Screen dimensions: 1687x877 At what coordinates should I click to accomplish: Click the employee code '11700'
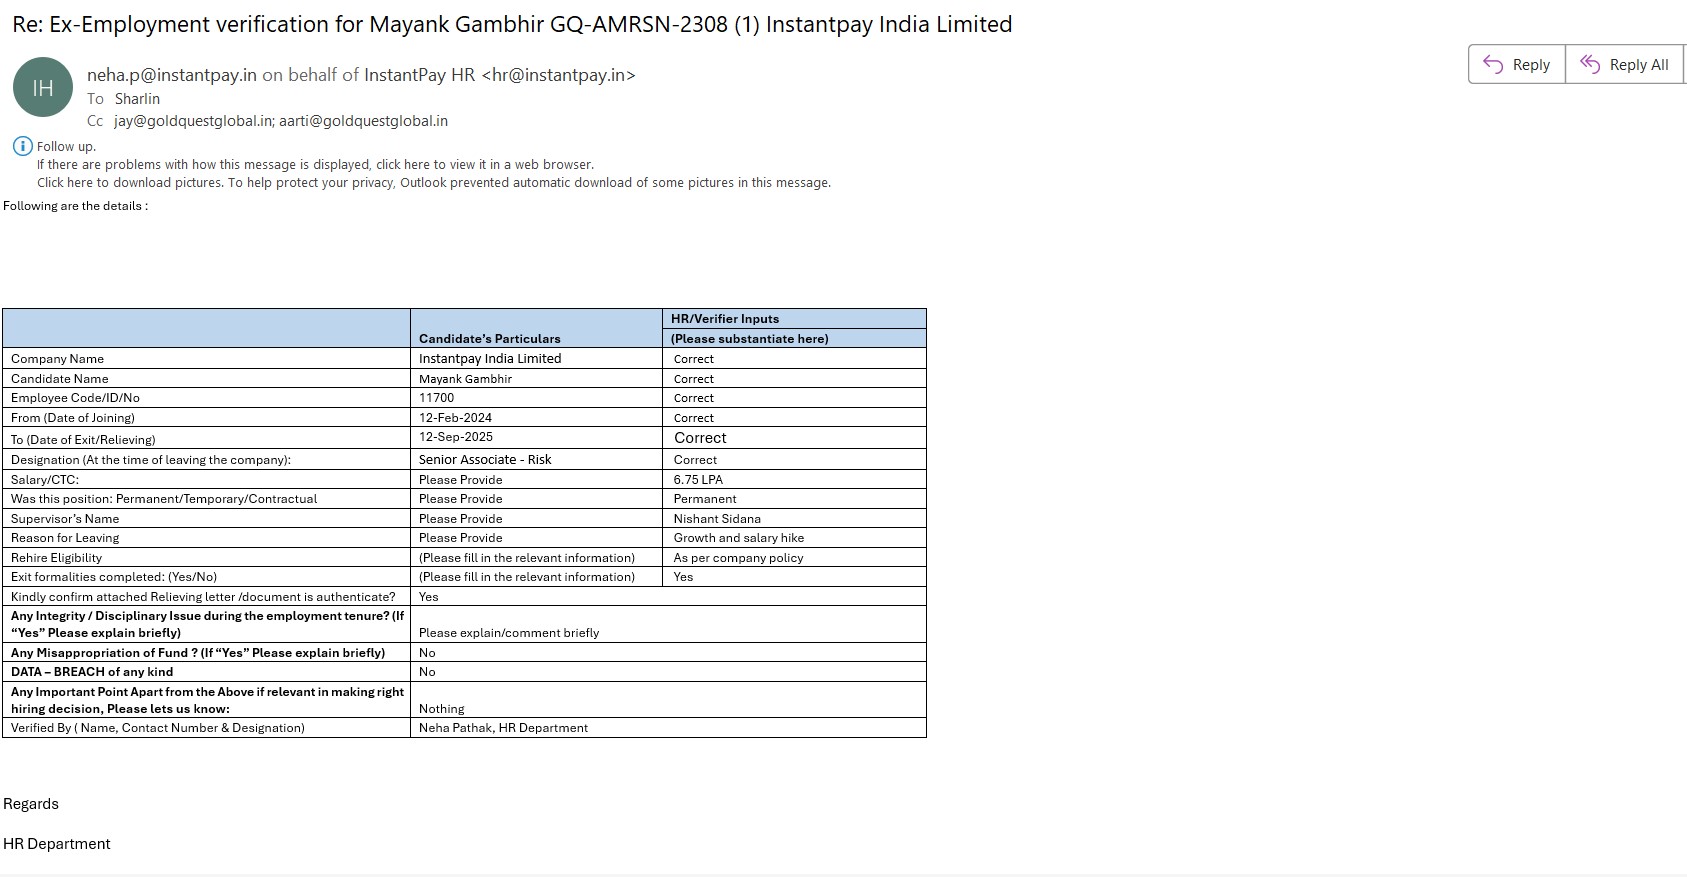point(437,398)
